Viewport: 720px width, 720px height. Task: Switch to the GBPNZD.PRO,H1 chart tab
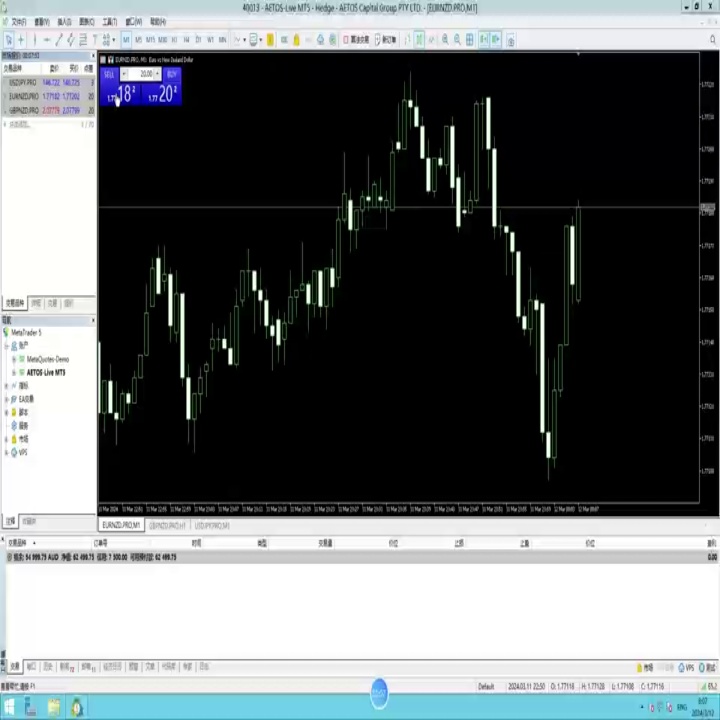pos(167,525)
